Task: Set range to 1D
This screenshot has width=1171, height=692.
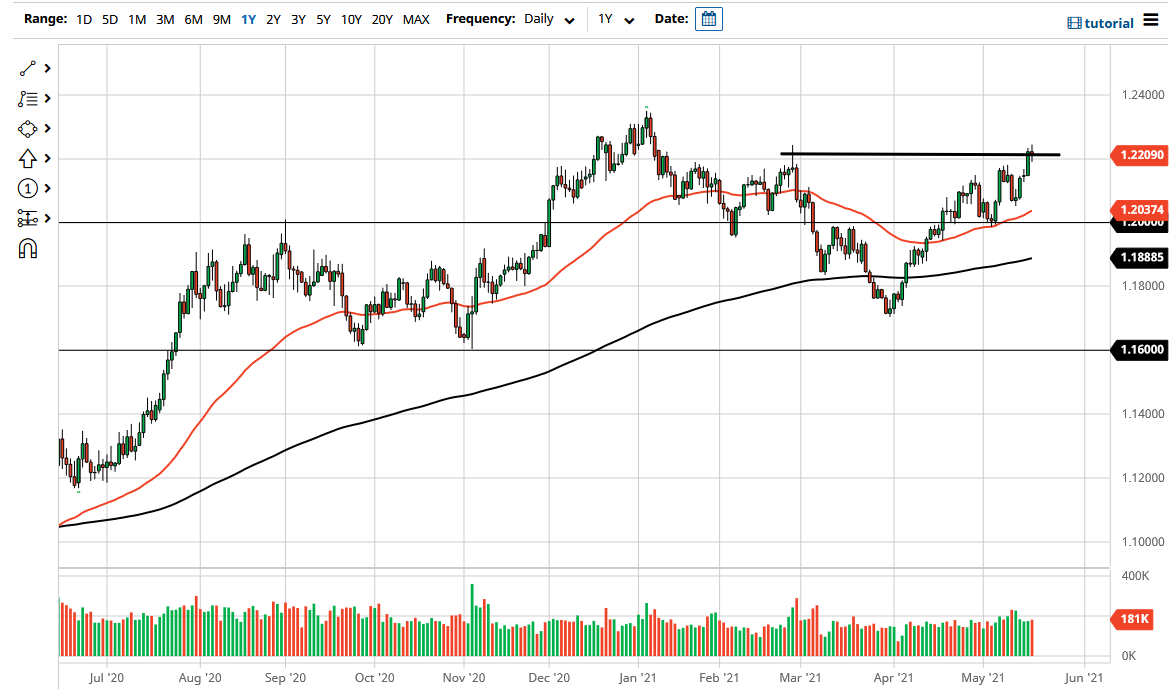Action: click(x=84, y=19)
